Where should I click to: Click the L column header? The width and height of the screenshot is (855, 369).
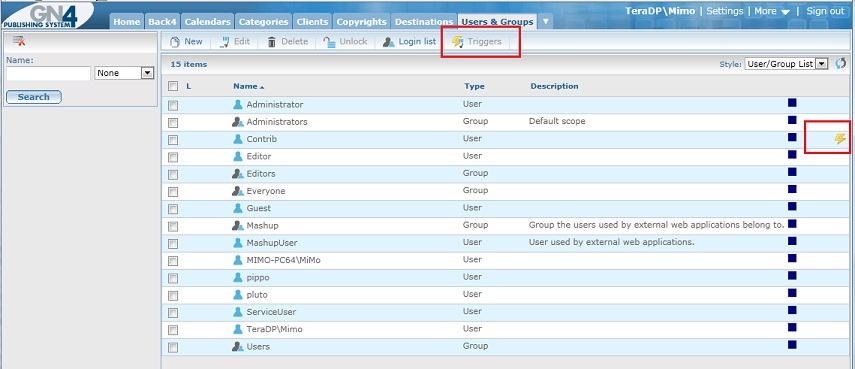click(x=189, y=86)
